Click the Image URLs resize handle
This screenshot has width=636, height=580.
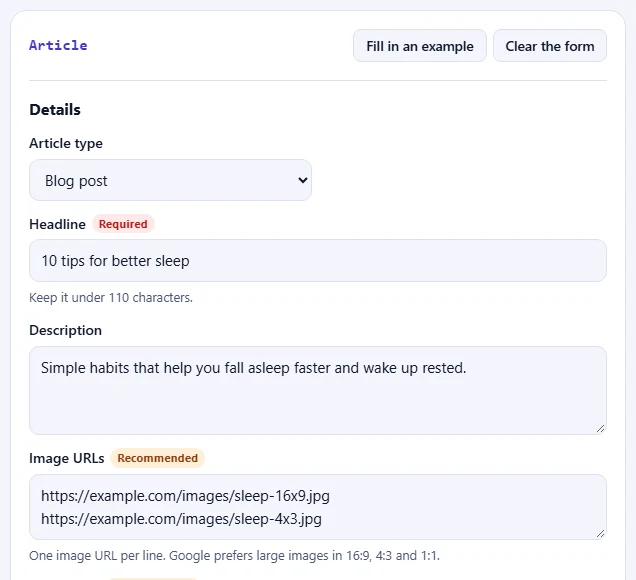coord(601,534)
